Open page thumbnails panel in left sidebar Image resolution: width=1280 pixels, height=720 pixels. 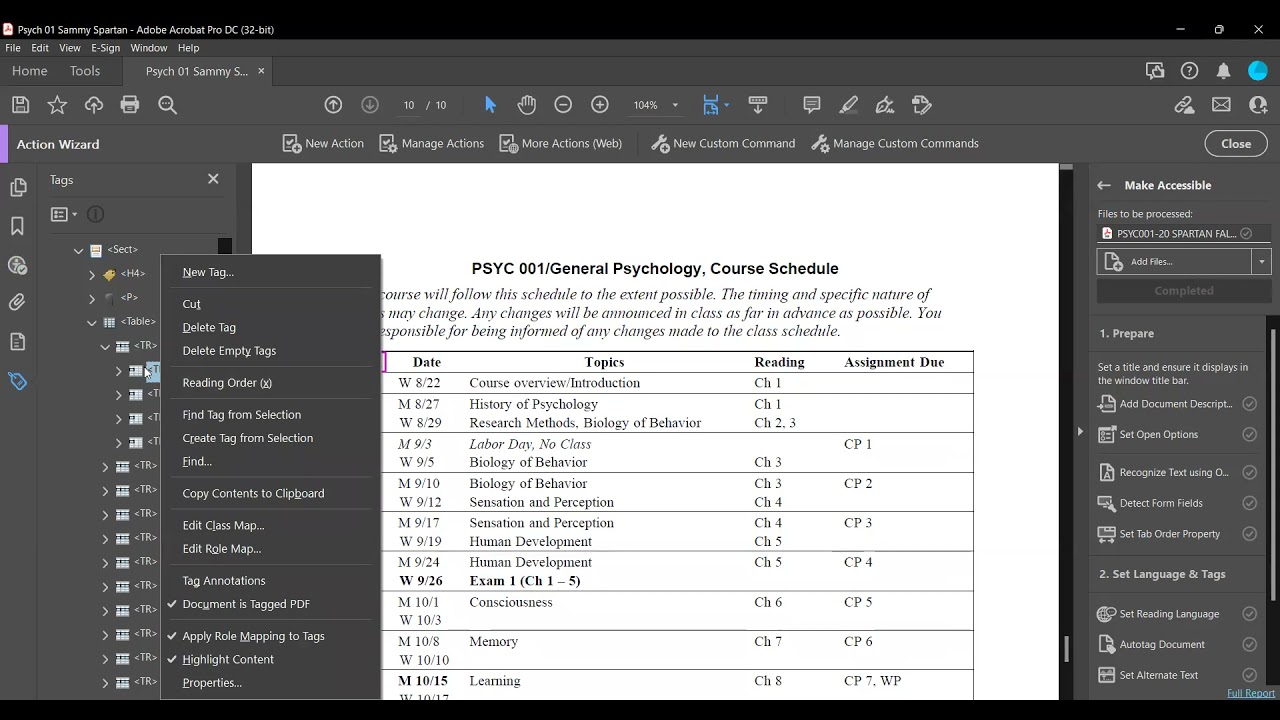coord(17,188)
